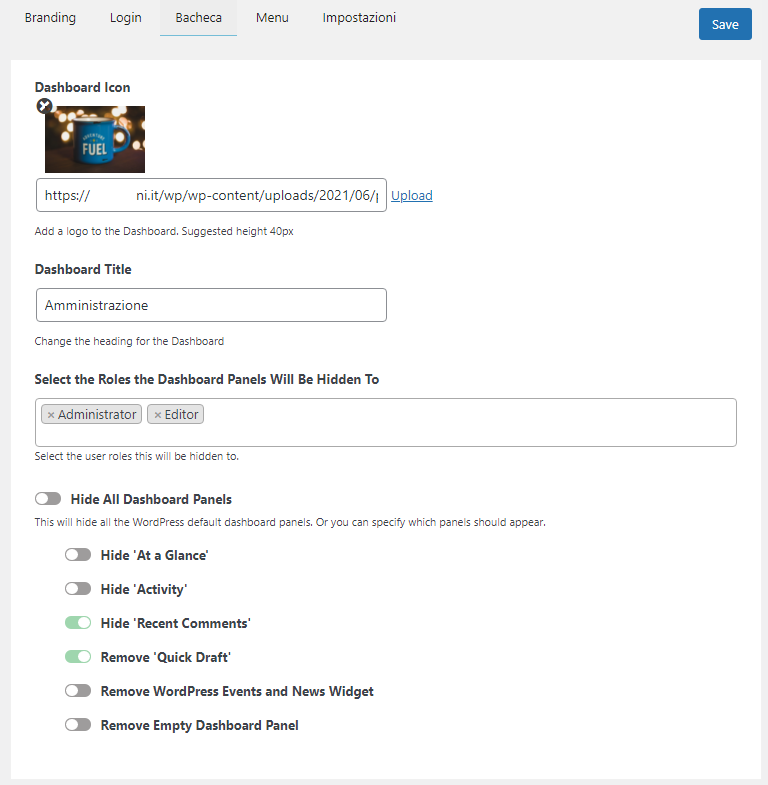The height and width of the screenshot is (785, 768).
Task: Enable Hide 'At a Glance' toggle
Action: point(78,555)
